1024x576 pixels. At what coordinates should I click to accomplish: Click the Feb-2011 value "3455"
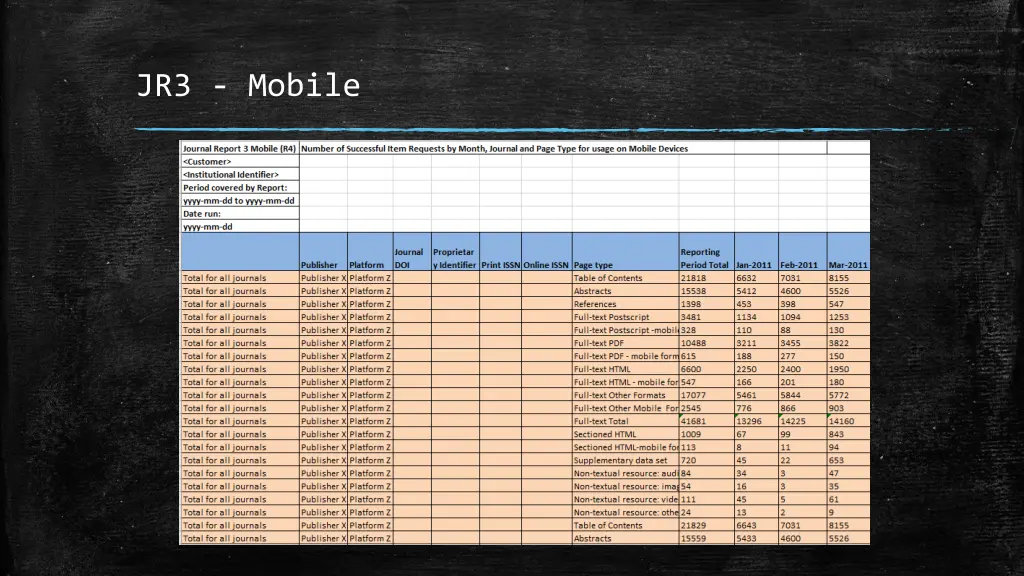tap(802, 343)
